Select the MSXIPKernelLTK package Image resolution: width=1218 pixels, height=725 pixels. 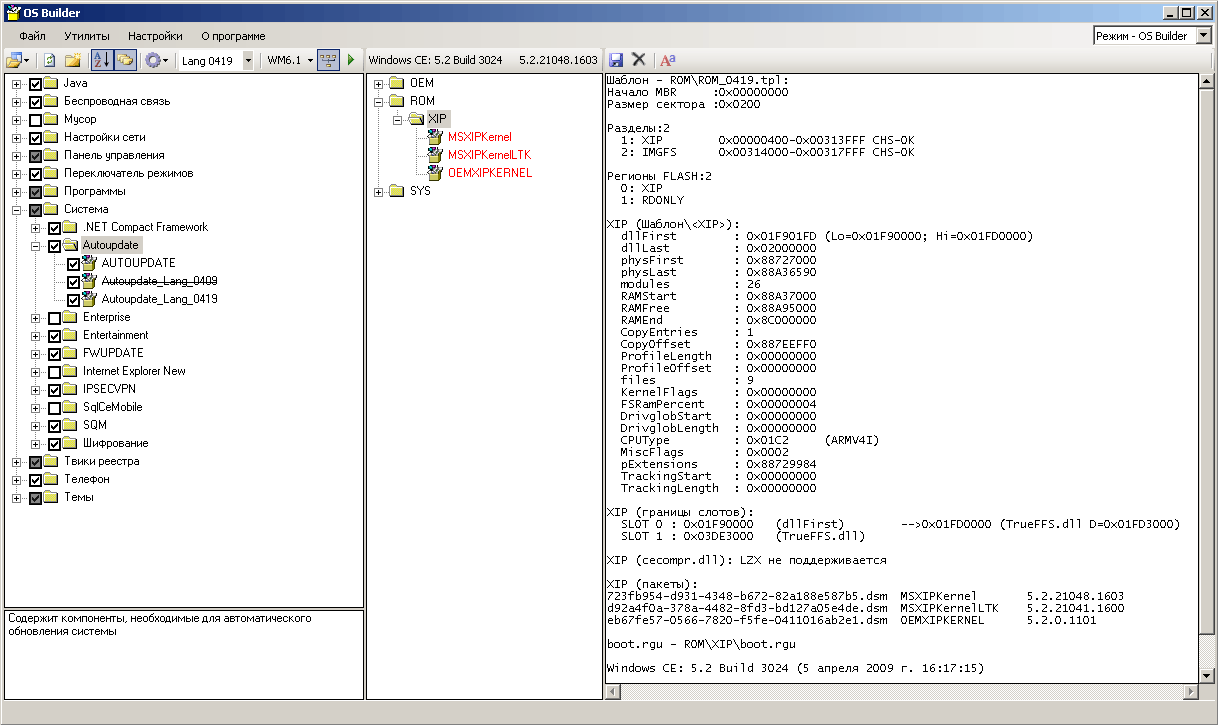(x=489, y=154)
